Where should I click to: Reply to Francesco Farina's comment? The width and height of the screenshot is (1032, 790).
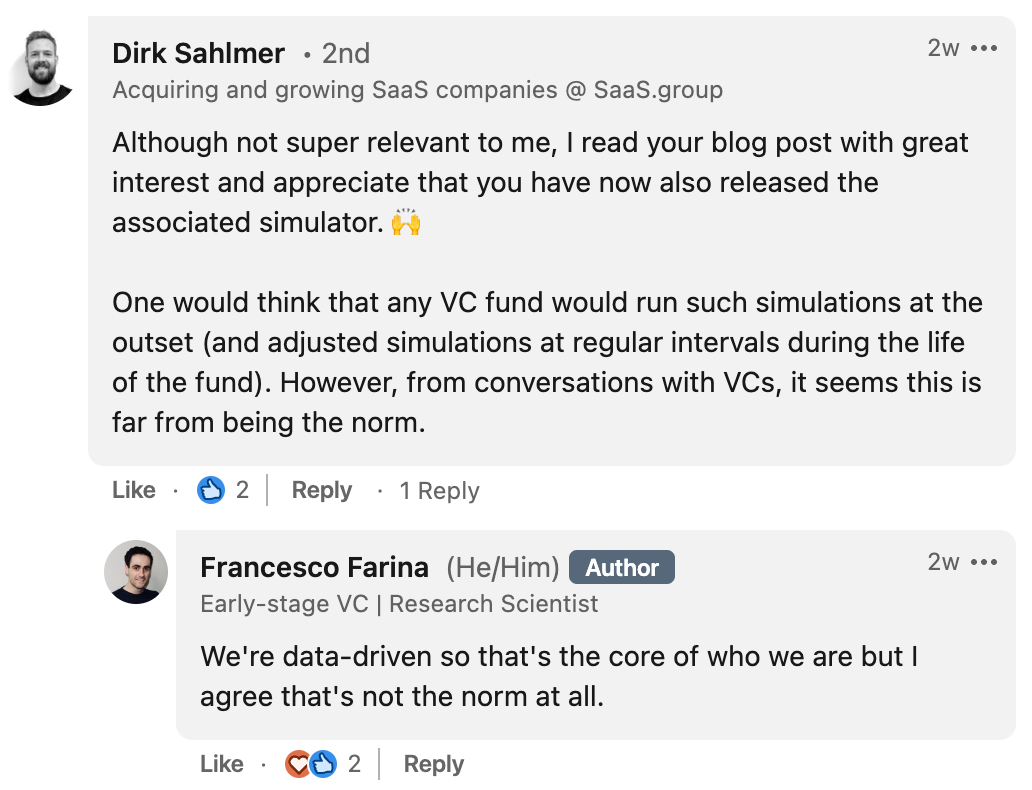pyautogui.click(x=434, y=764)
